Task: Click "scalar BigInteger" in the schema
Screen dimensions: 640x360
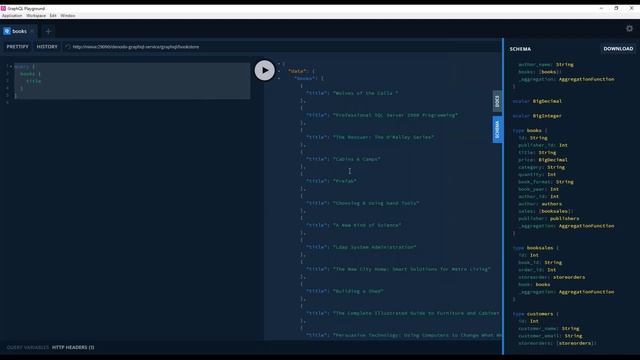Action: [x=537, y=116]
